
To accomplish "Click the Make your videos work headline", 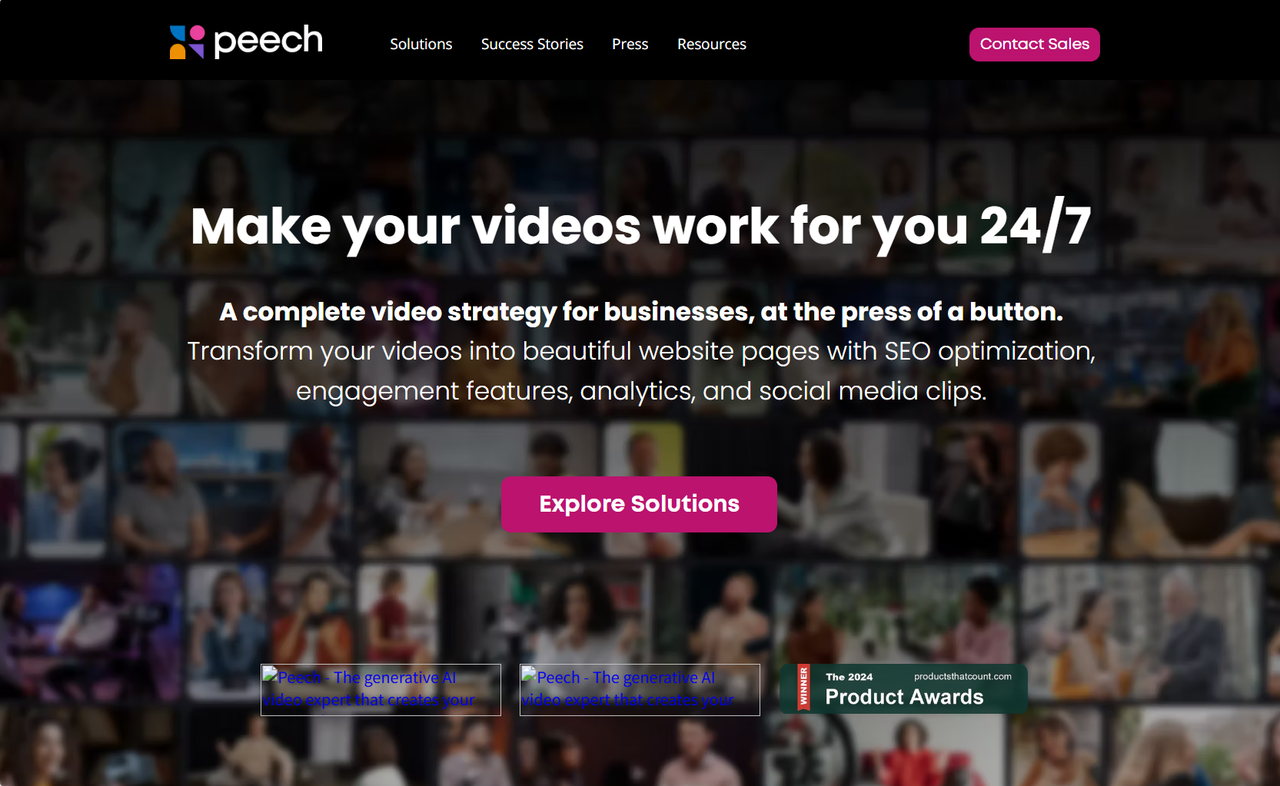I will pos(640,226).
